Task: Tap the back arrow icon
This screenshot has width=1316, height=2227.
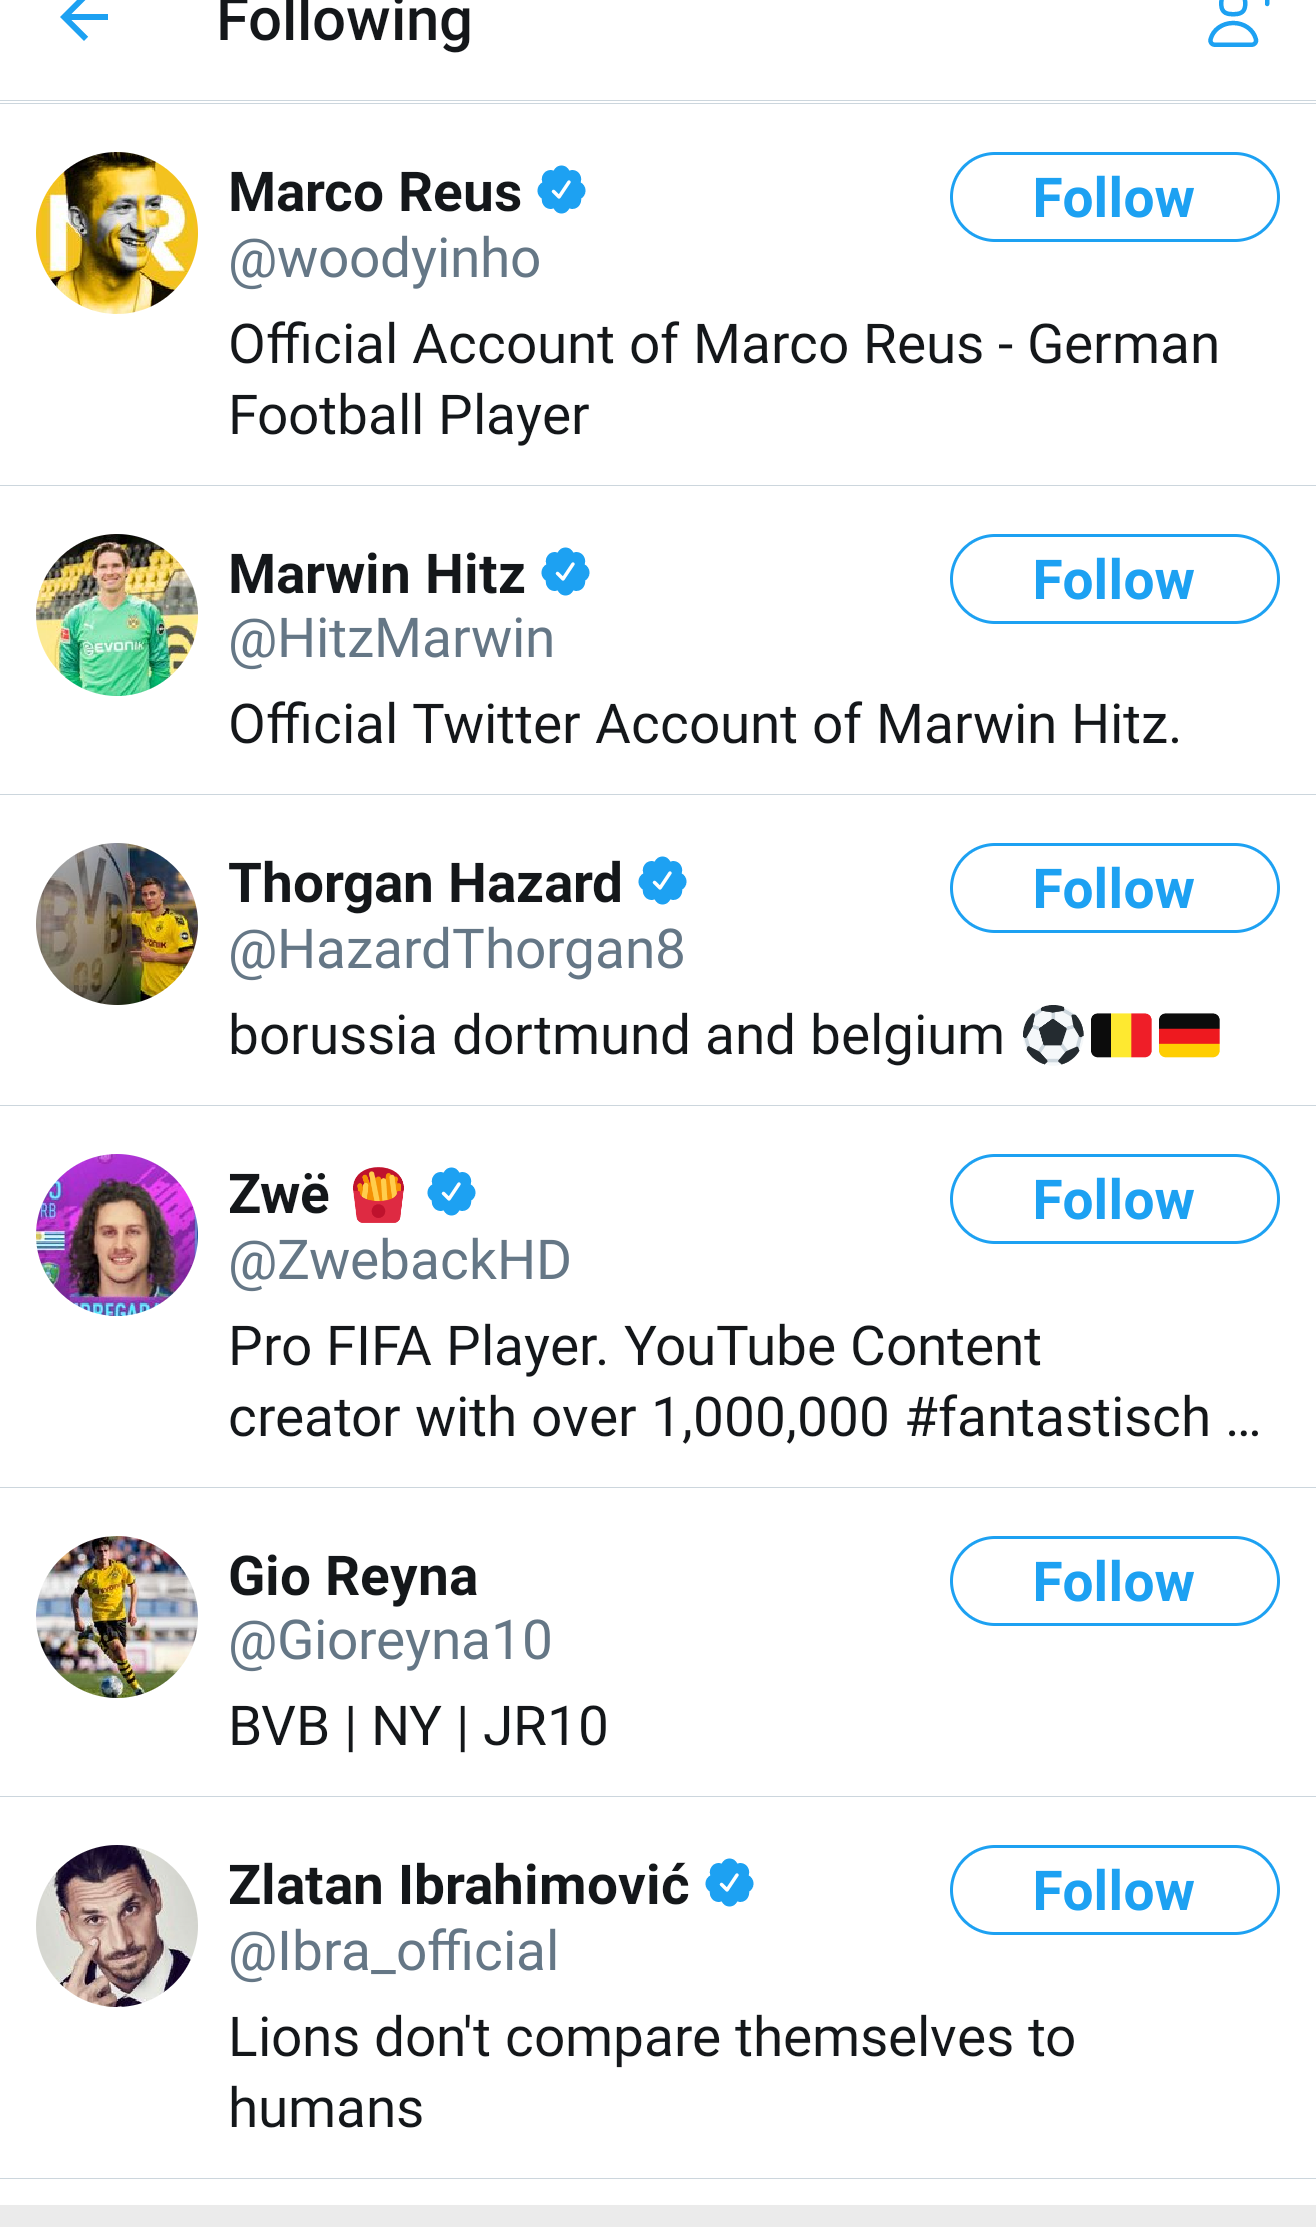Action: point(84,20)
